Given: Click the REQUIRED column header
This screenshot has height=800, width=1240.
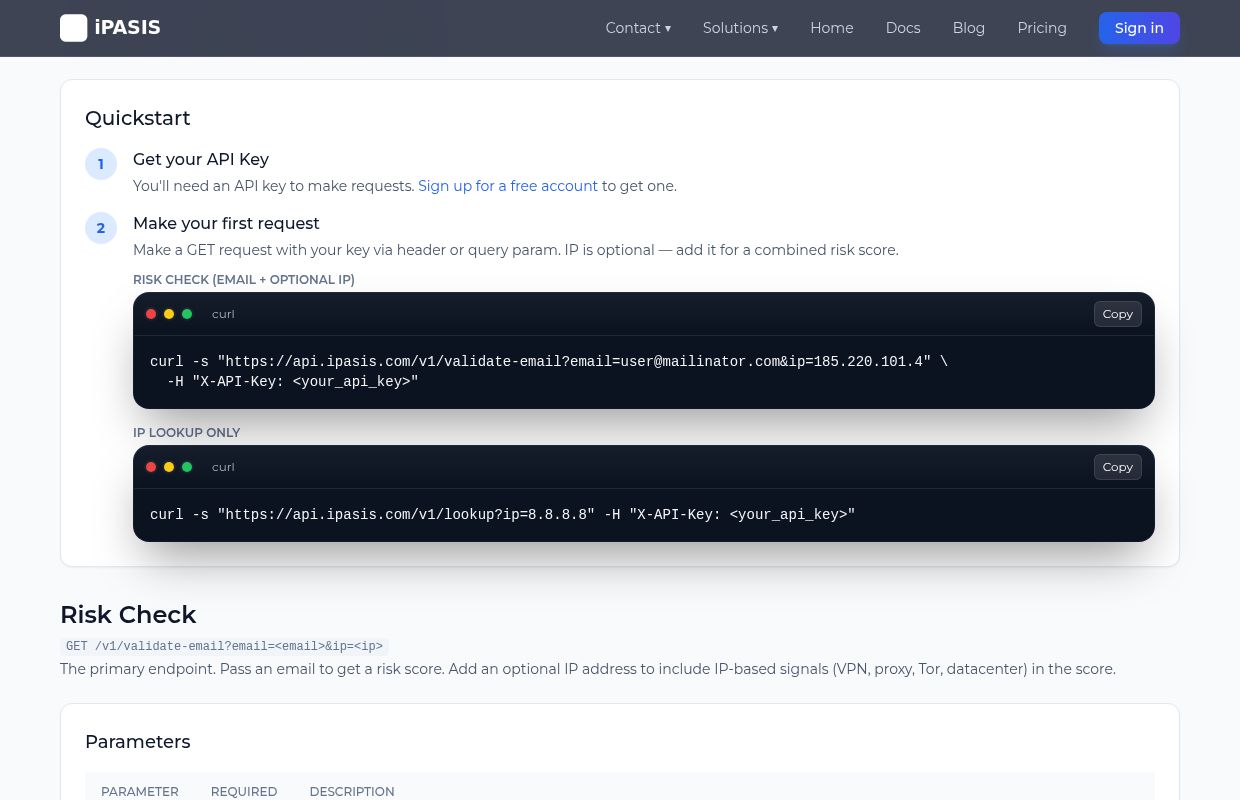Looking at the screenshot, I should pos(244,791).
